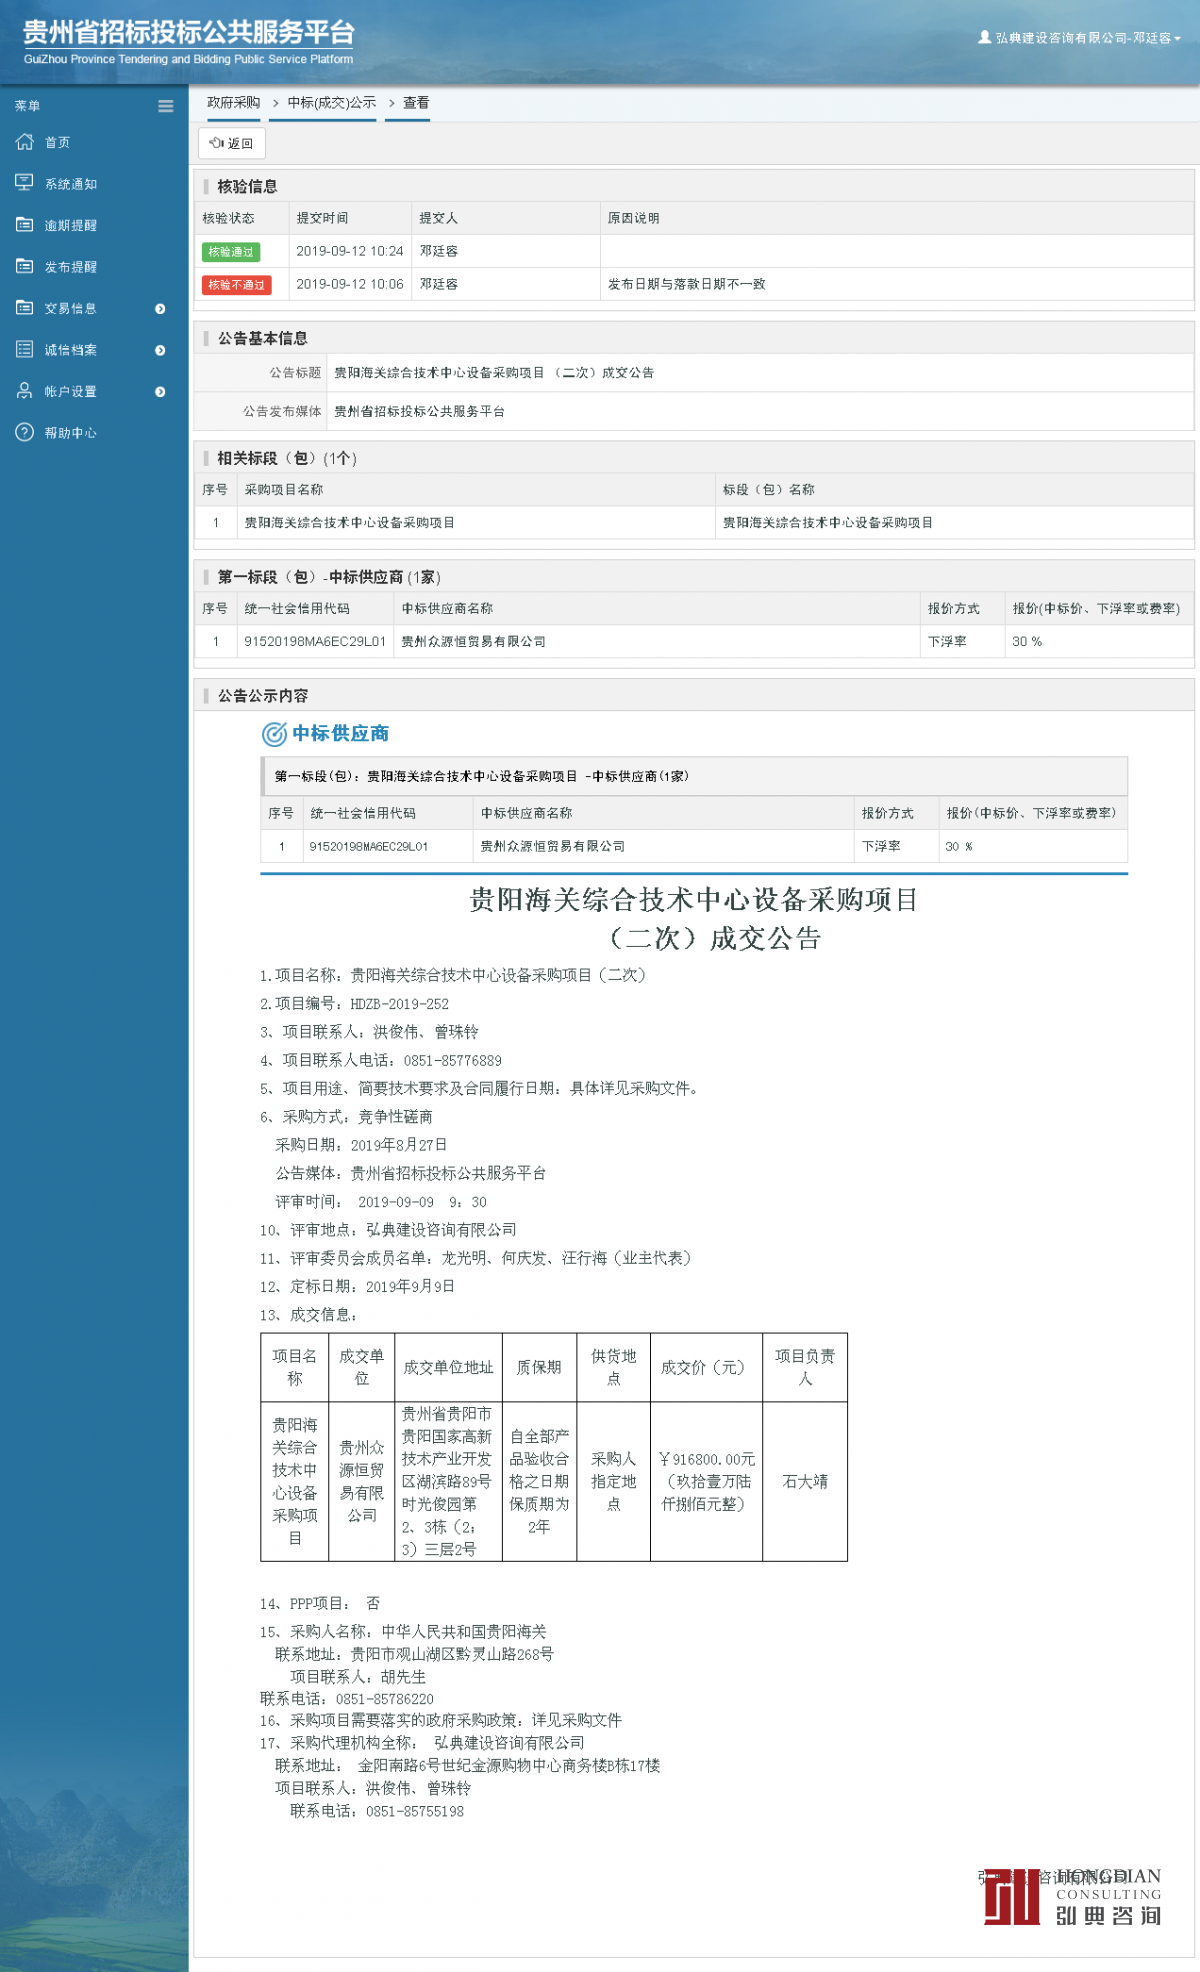
Task: Expand the 帐户设置 submenu arrow
Action: [x=160, y=392]
